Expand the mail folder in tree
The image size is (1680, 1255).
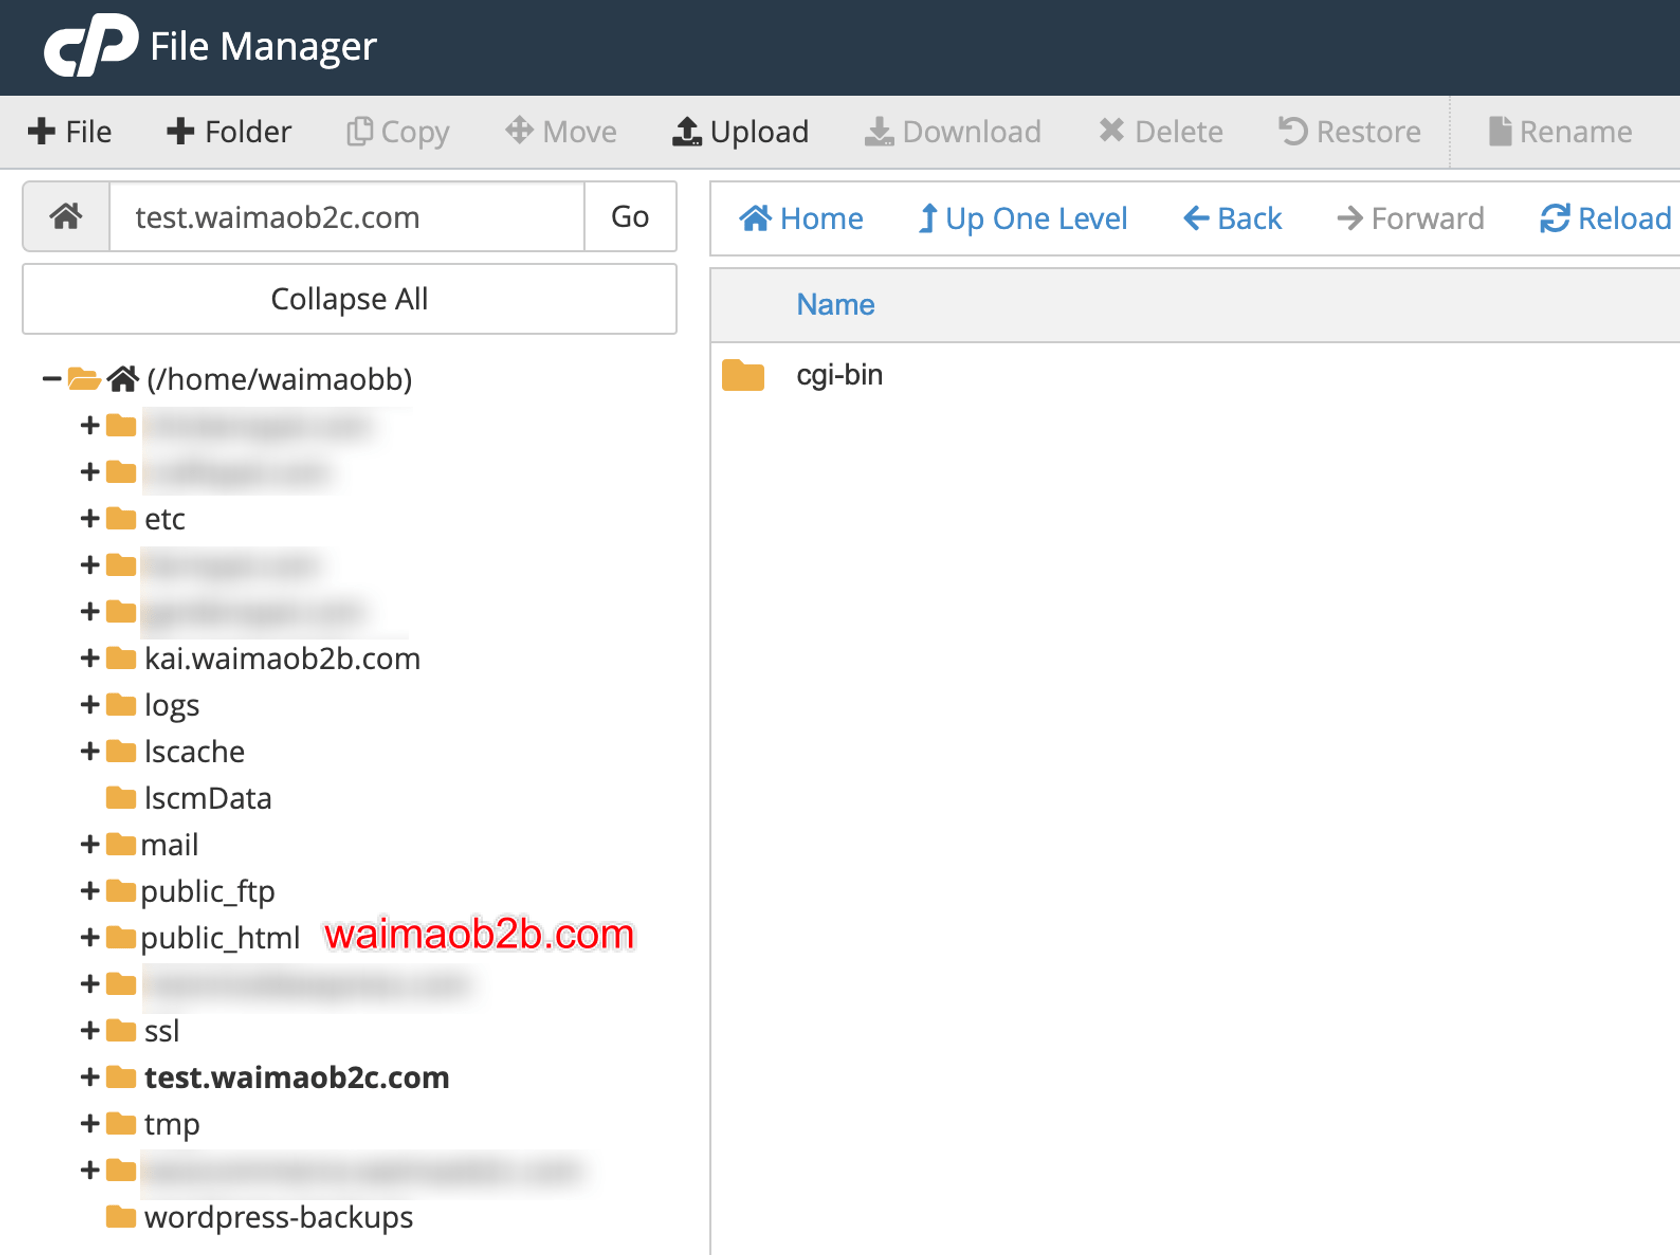coord(89,844)
